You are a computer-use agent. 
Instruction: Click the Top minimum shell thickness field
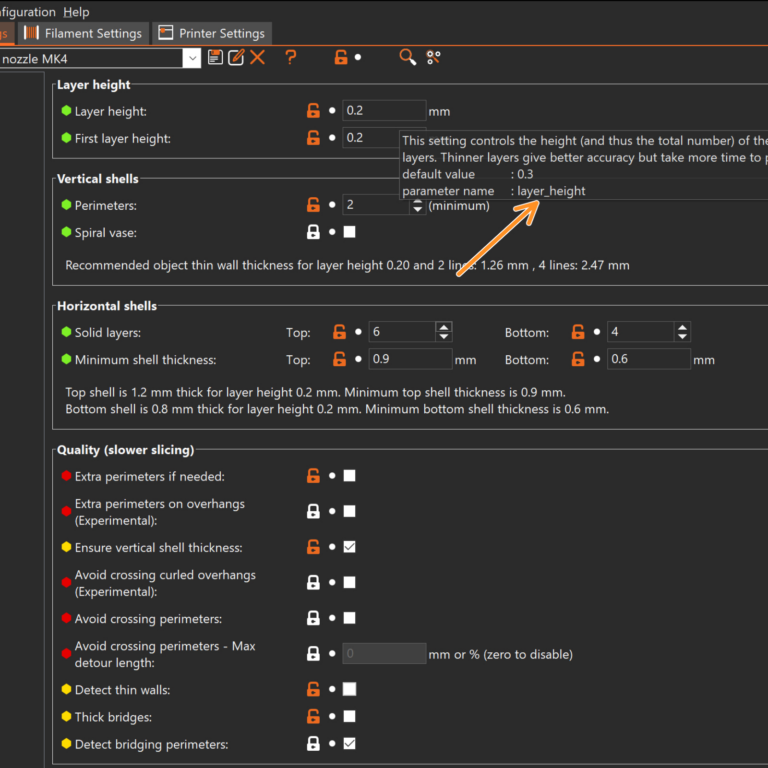tap(410, 359)
